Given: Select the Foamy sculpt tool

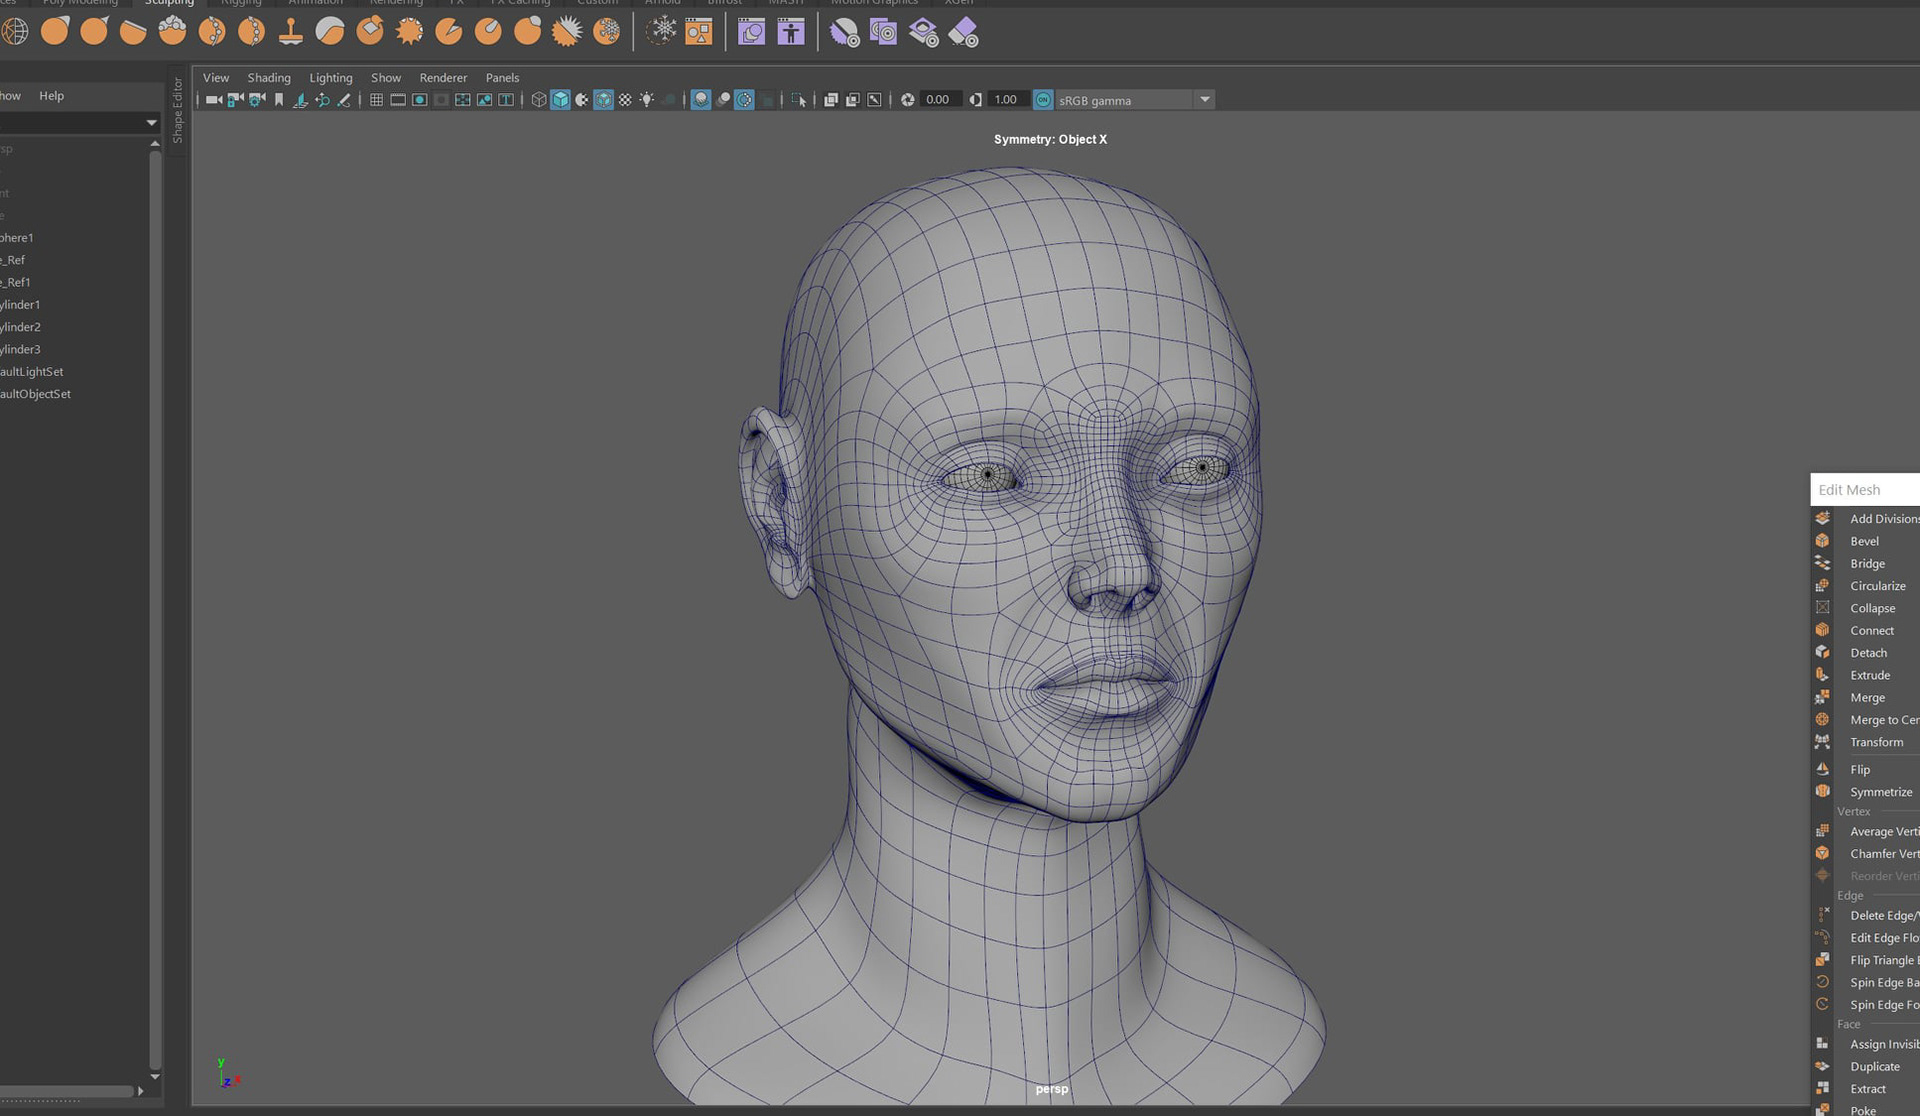Looking at the screenshot, I should coord(172,32).
